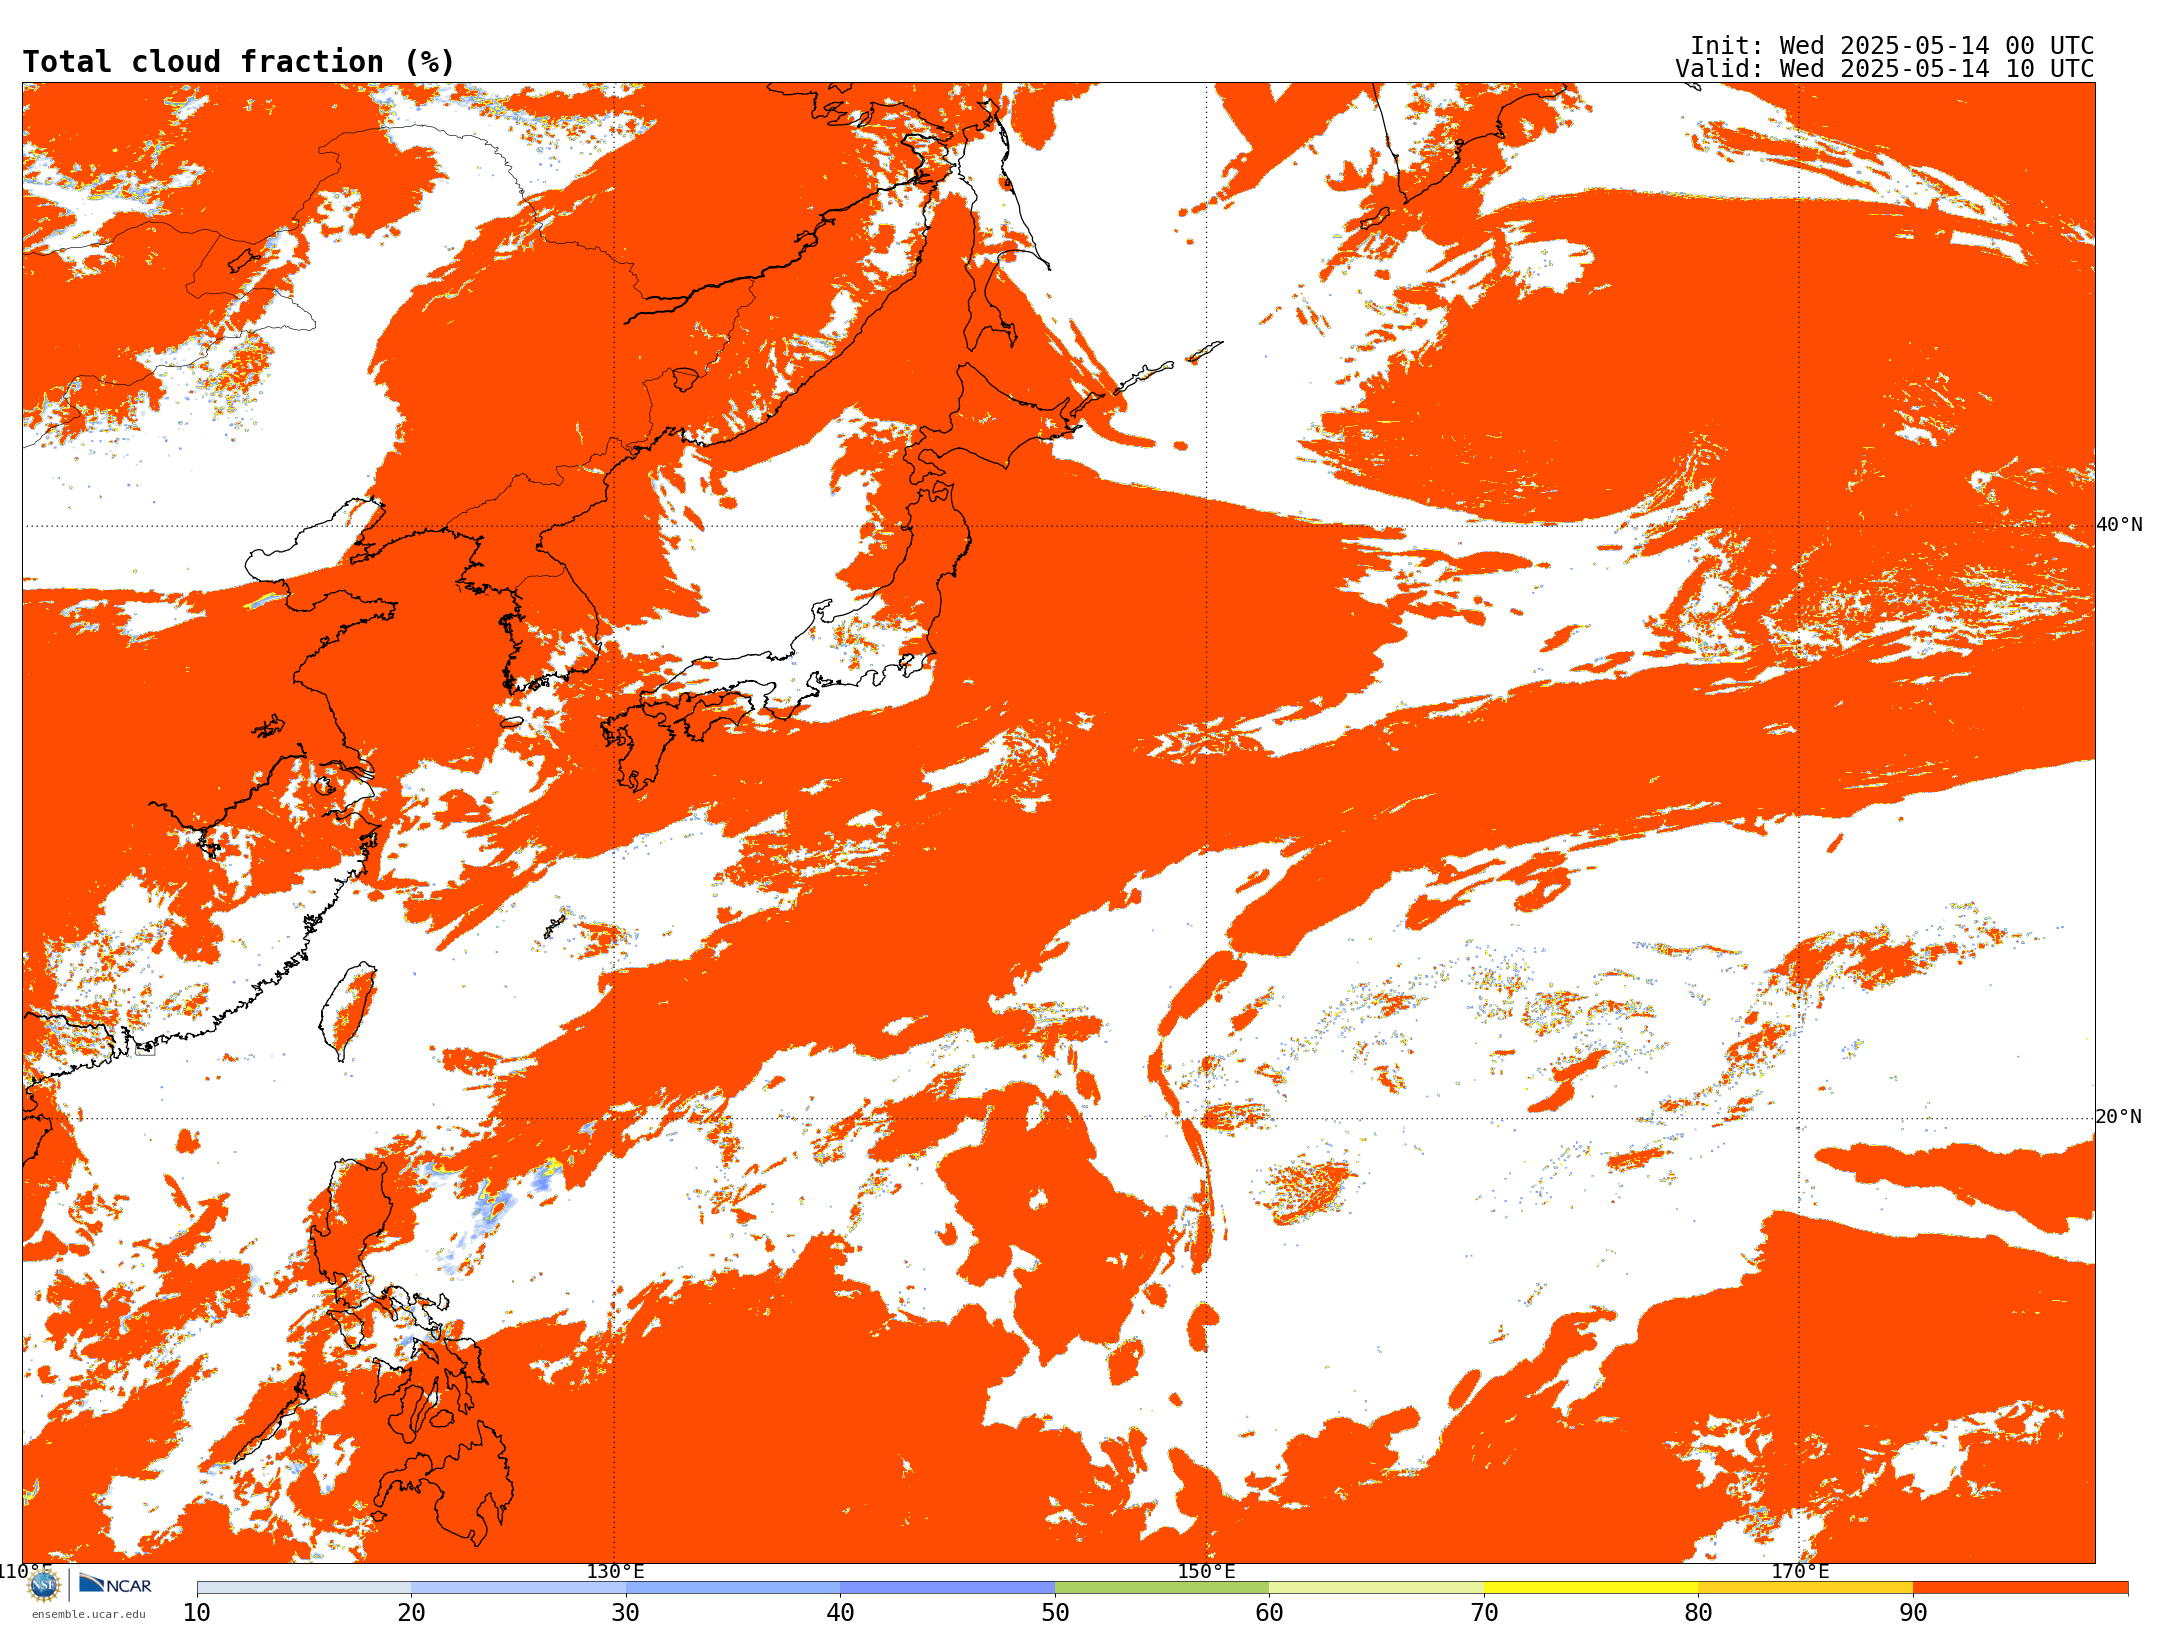Click the colorbar tick label 70
Image resolution: width=2160 pixels, height=1626 pixels.
click(x=1484, y=1613)
